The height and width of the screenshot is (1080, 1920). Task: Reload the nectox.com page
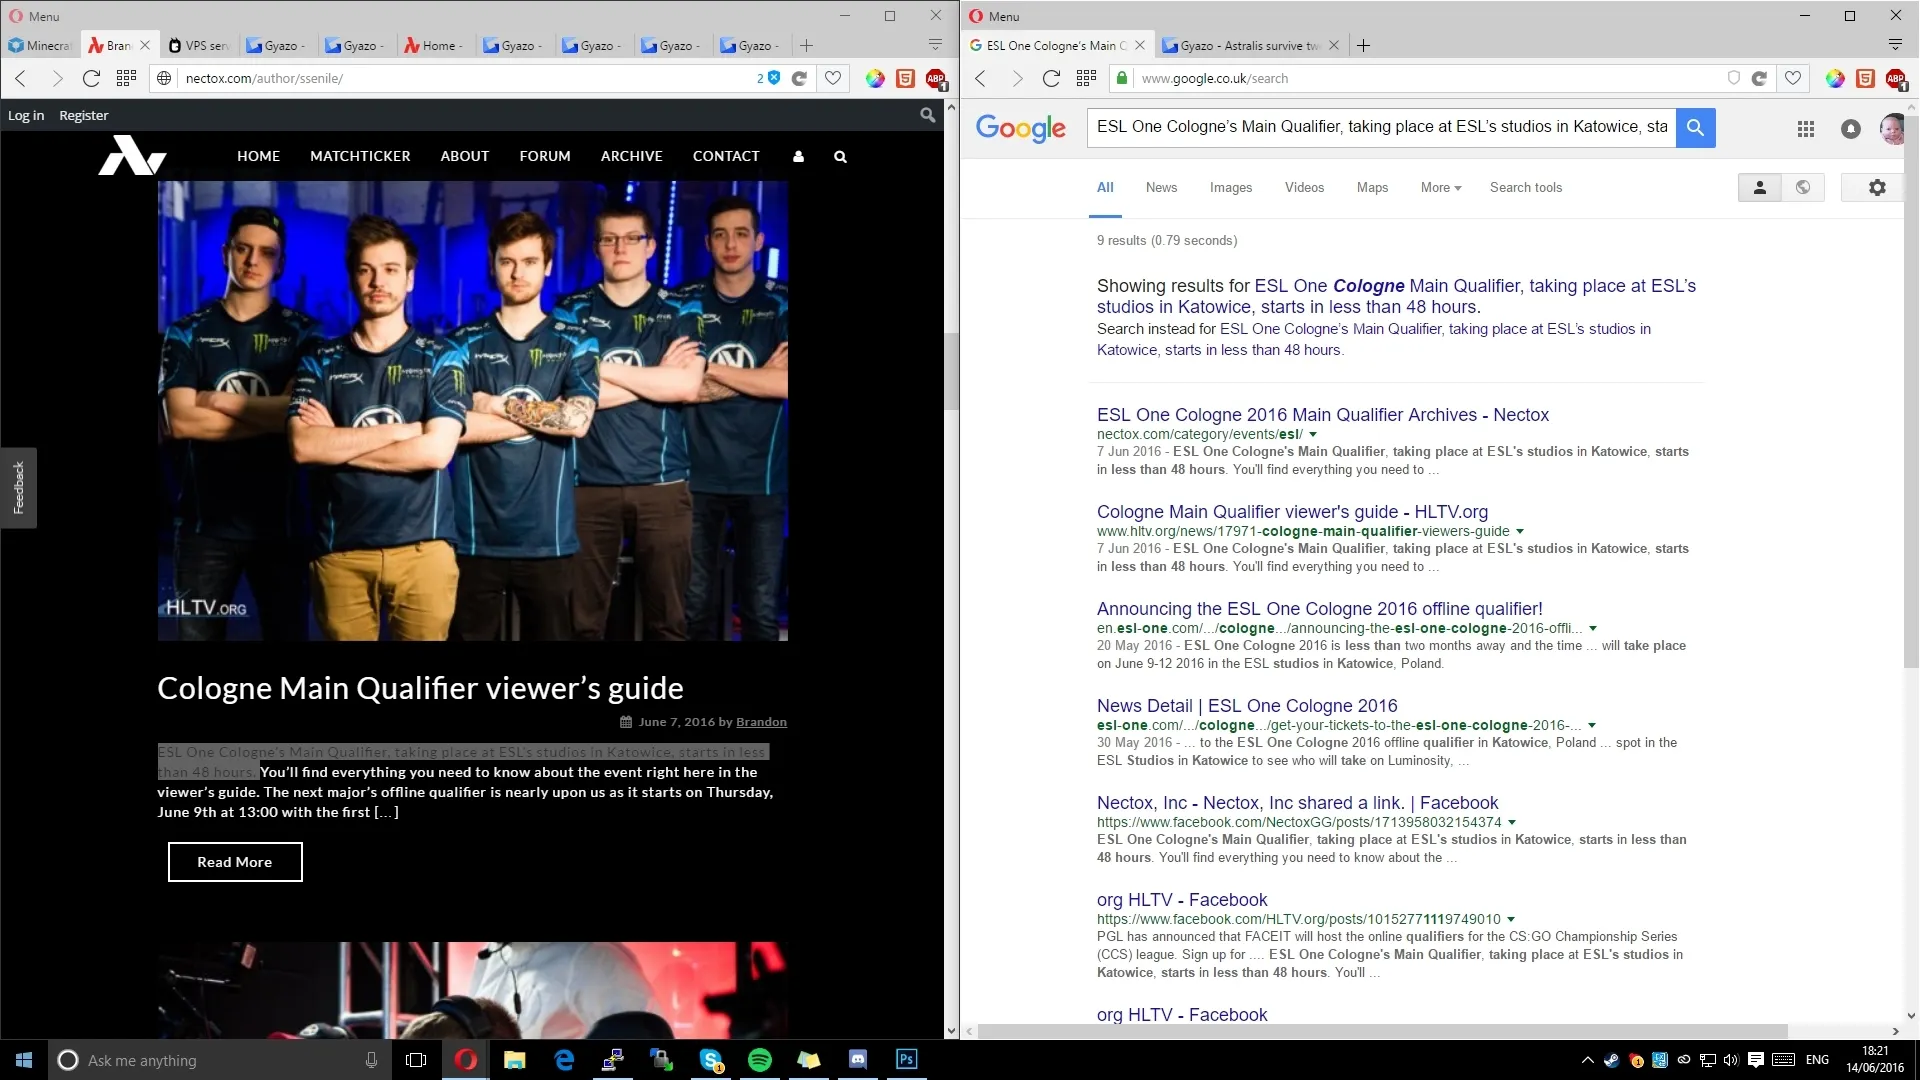click(x=91, y=78)
